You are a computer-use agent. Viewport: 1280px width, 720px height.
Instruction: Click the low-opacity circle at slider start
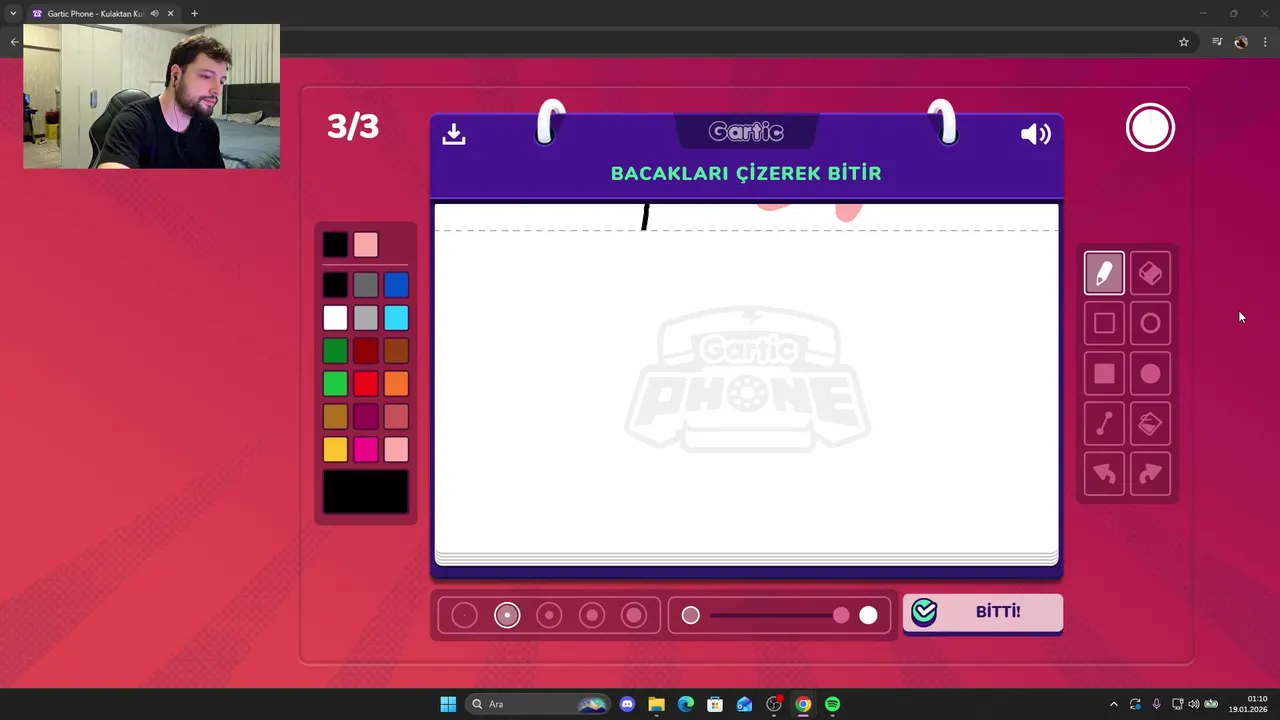[690, 615]
